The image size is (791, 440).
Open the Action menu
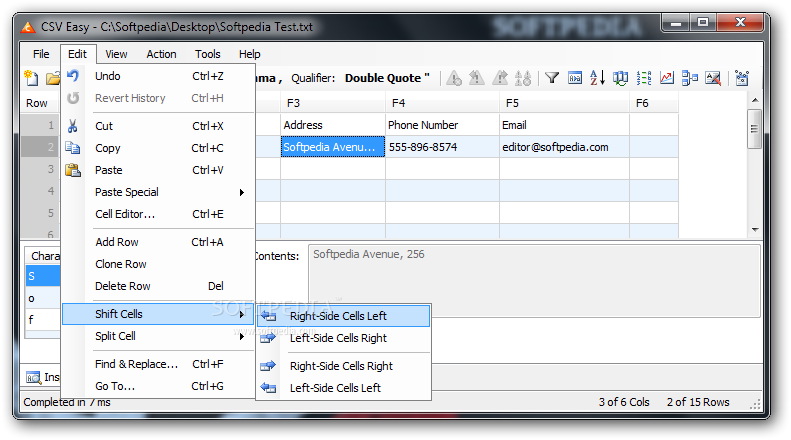161,54
